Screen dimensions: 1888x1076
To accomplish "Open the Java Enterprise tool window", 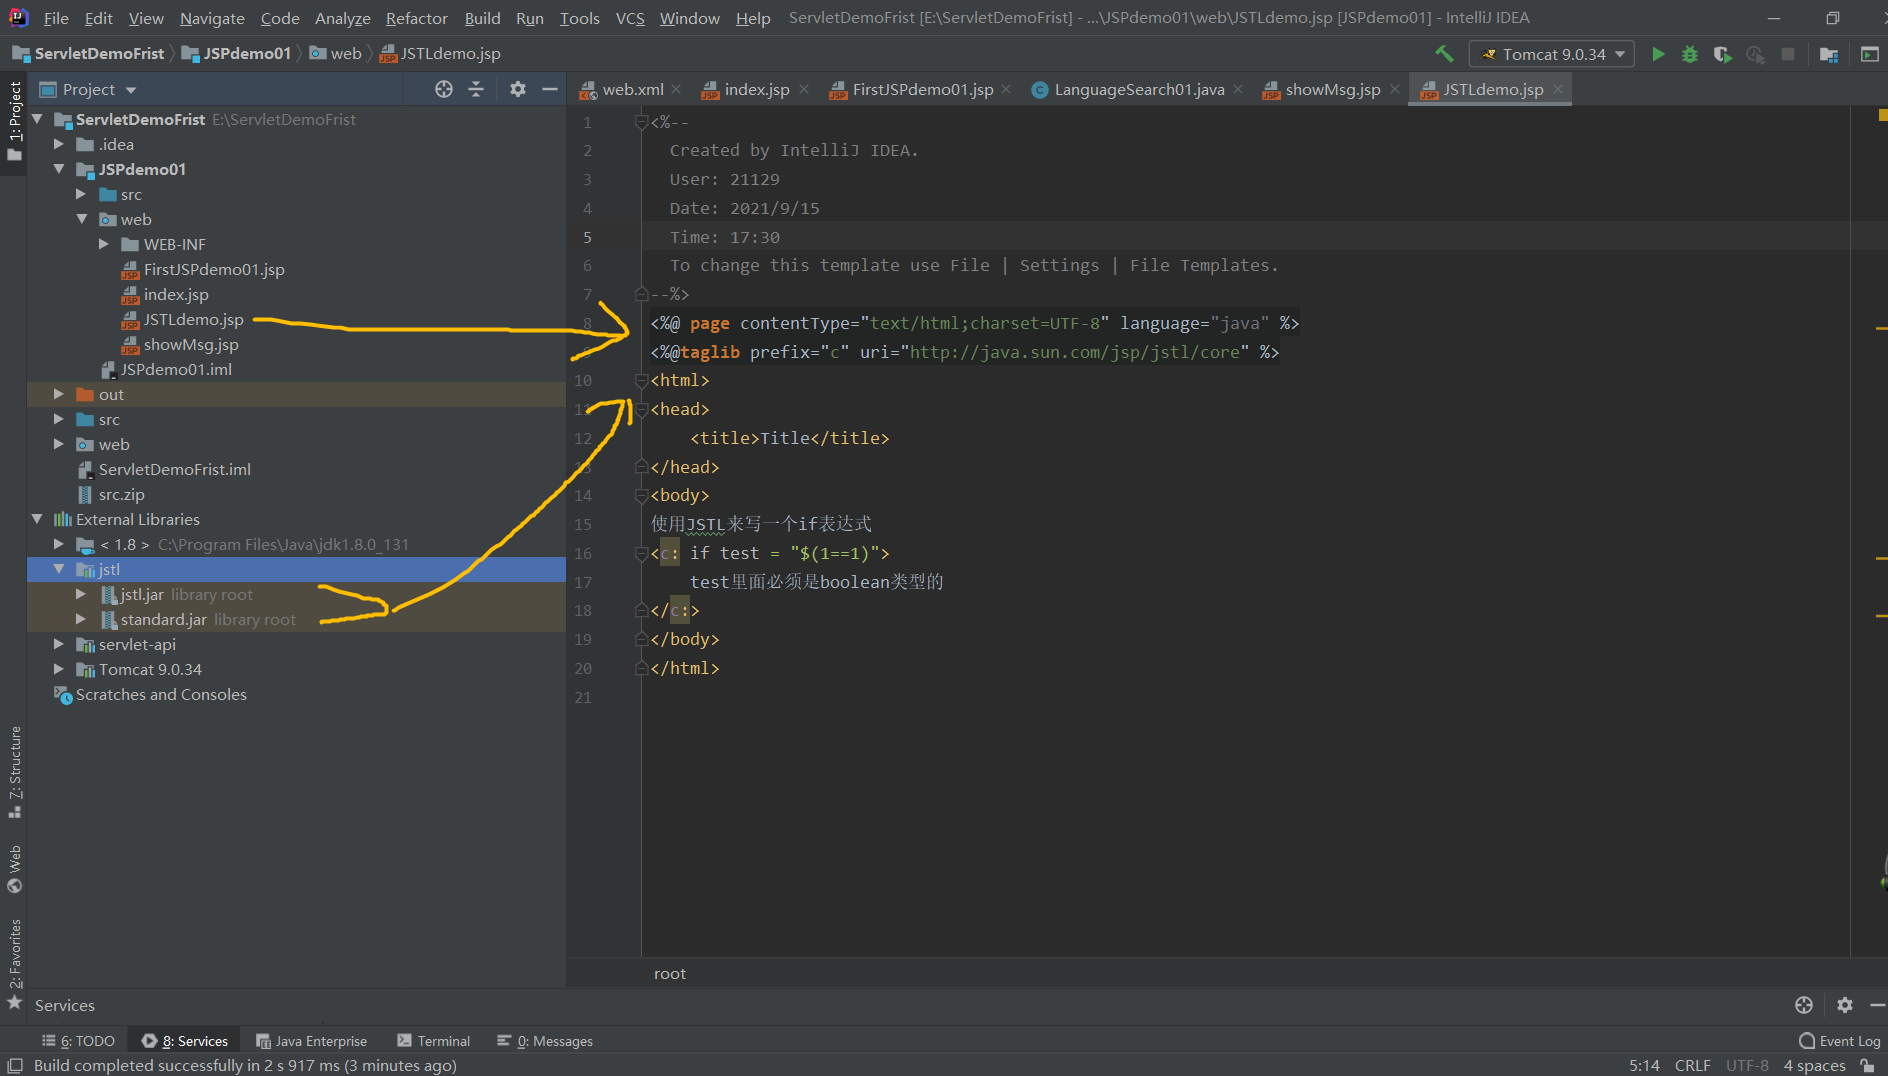I will pos(312,1041).
